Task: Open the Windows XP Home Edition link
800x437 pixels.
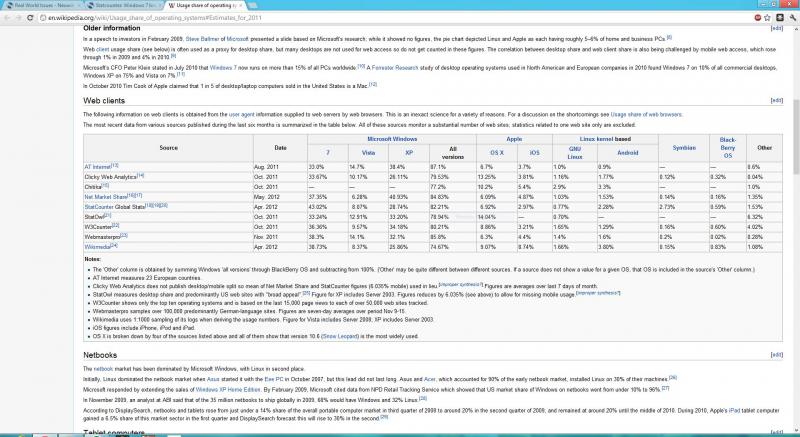Action: 228,390
